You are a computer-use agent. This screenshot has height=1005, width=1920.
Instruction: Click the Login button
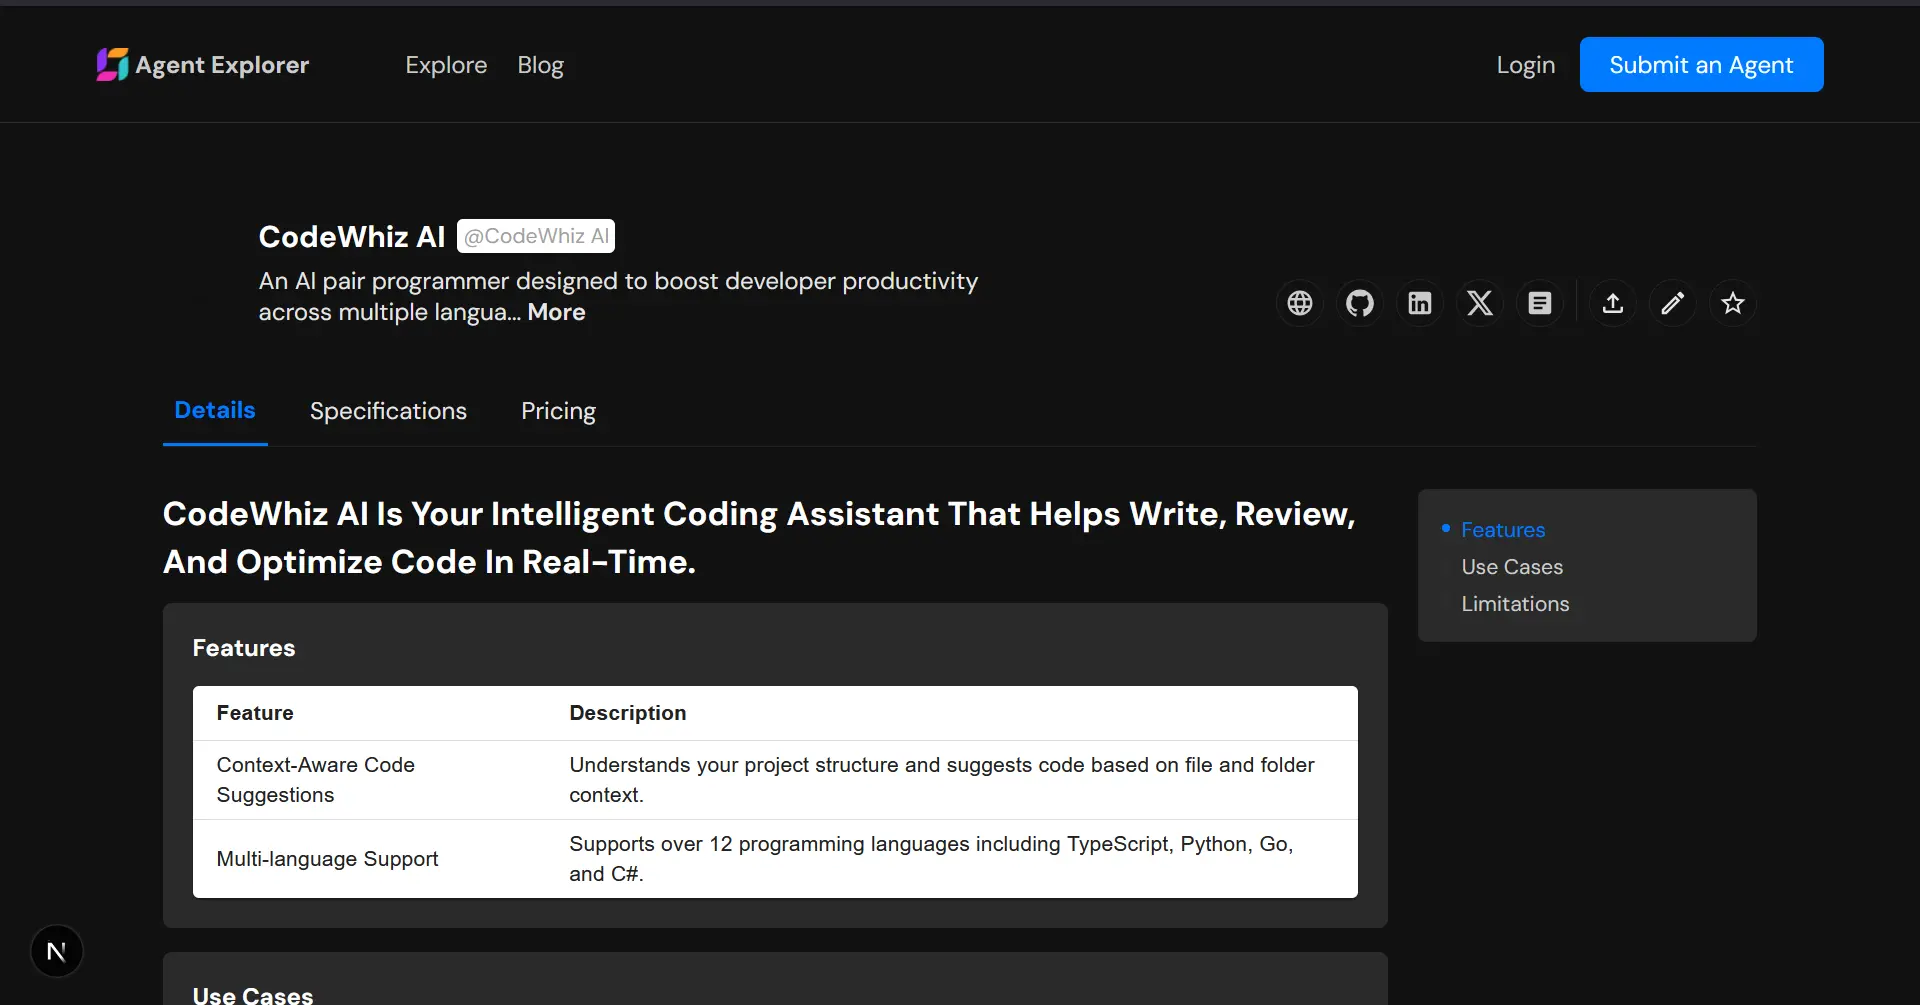[x=1525, y=64]
